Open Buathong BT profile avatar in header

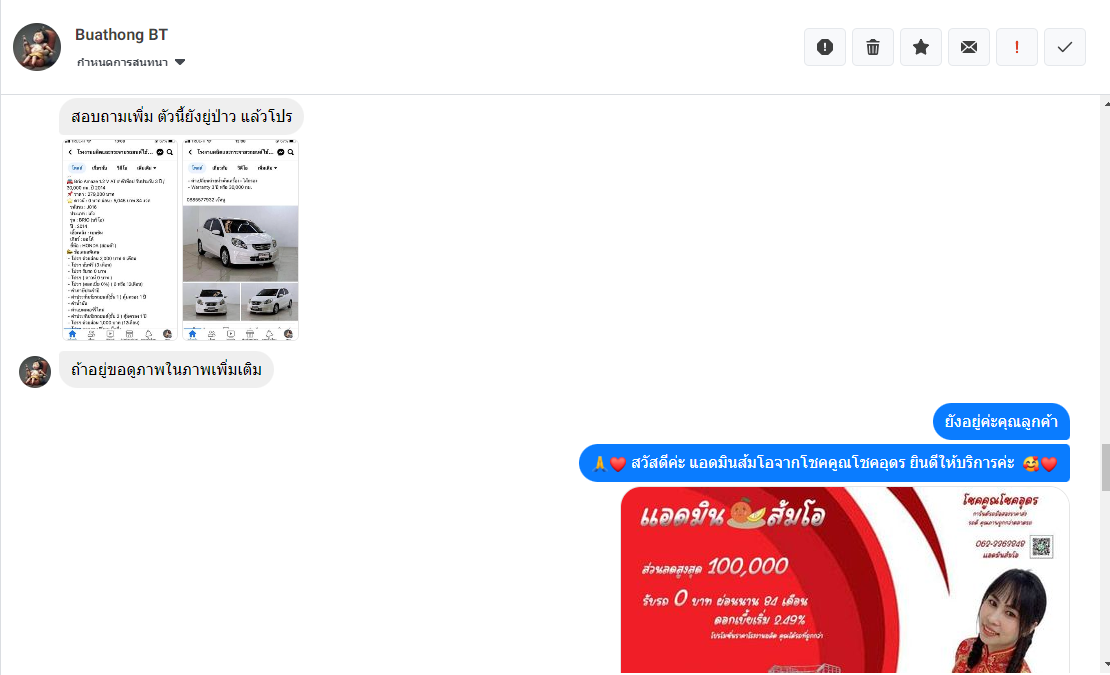[x=37, y=47]
